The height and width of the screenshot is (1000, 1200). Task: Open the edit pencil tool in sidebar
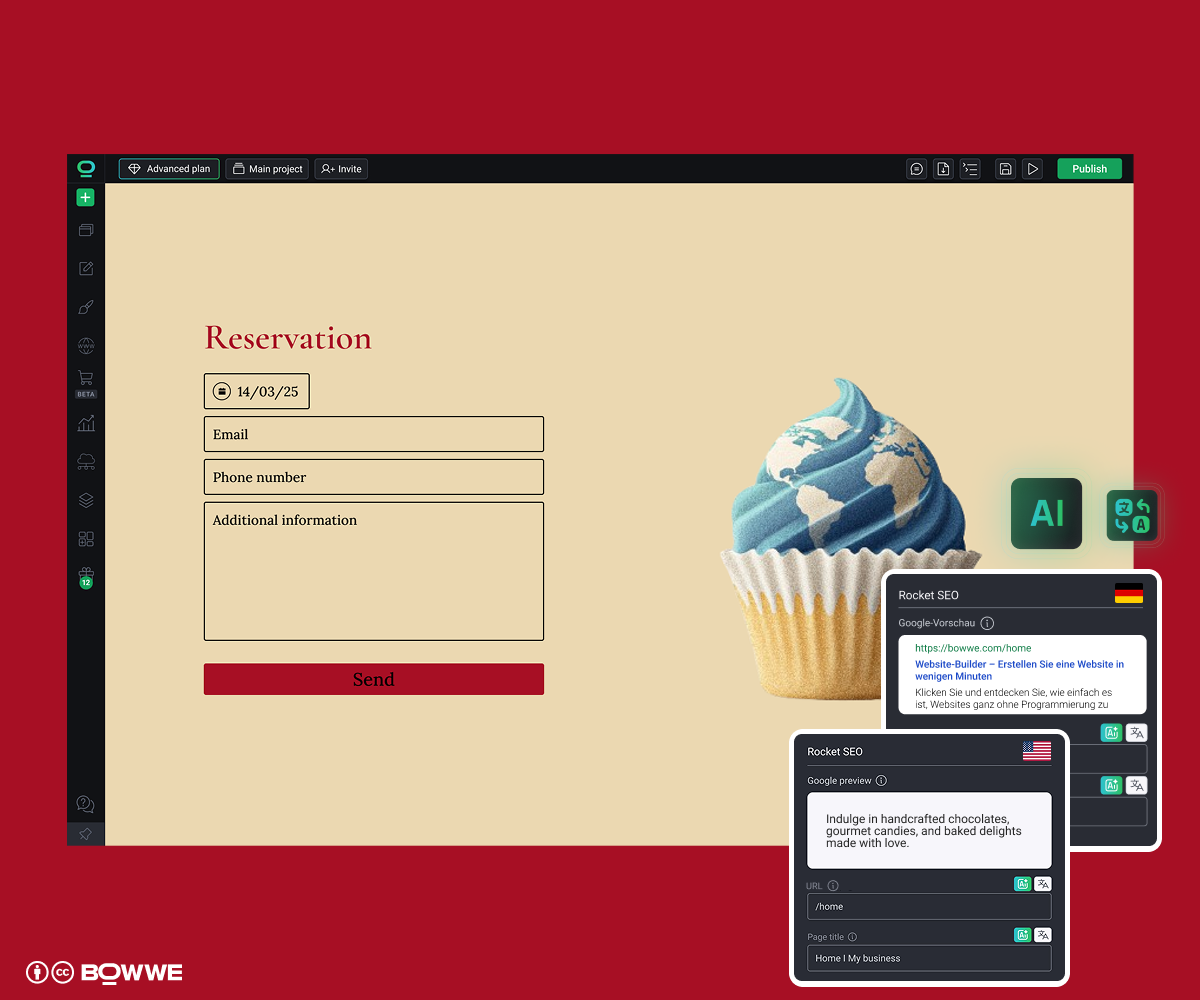click(86, 268)
